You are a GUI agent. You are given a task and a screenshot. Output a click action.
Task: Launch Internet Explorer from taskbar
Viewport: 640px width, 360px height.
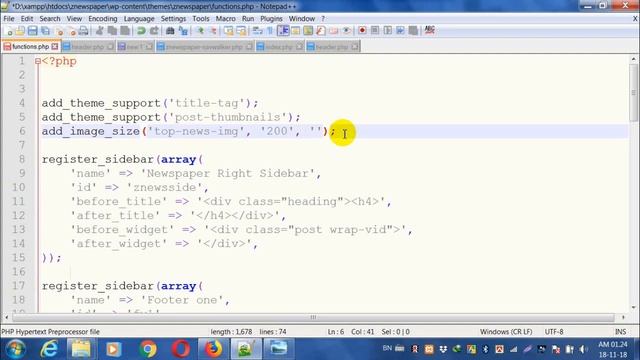point(49,349)
